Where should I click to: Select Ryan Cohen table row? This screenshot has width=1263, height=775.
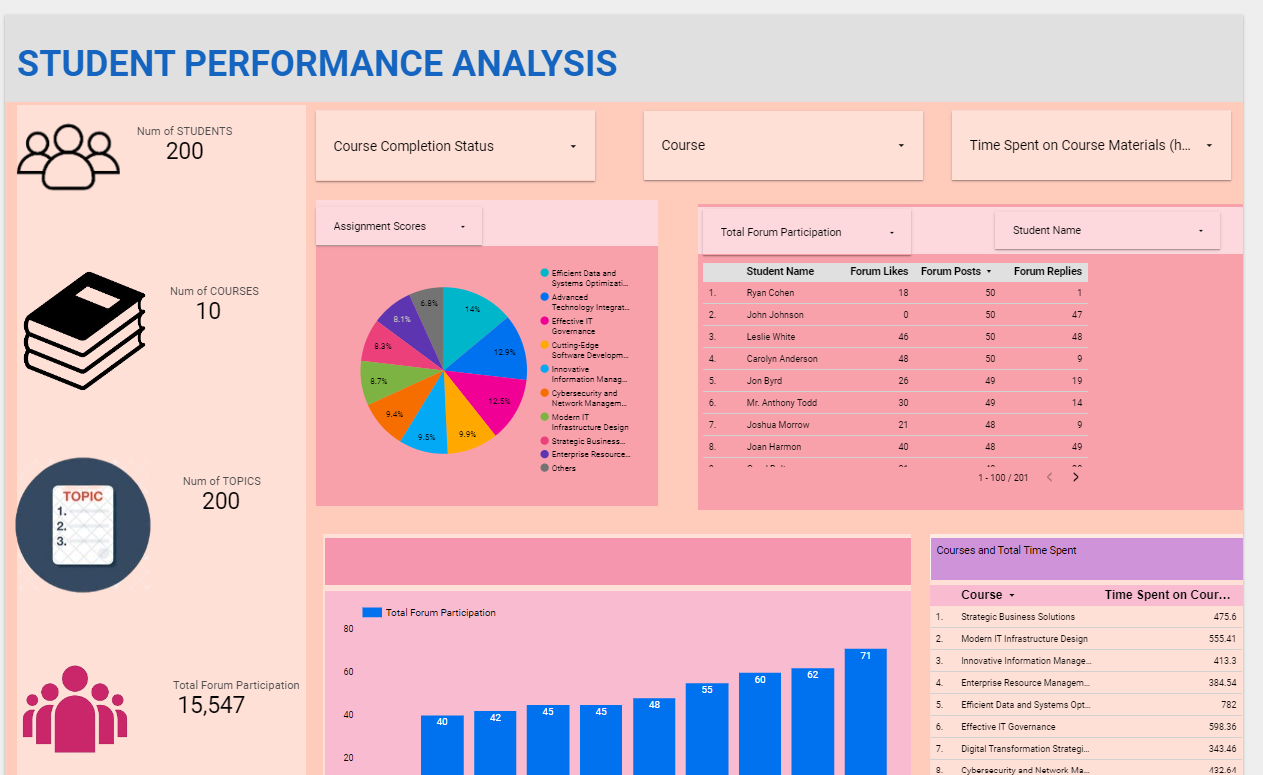895,293
